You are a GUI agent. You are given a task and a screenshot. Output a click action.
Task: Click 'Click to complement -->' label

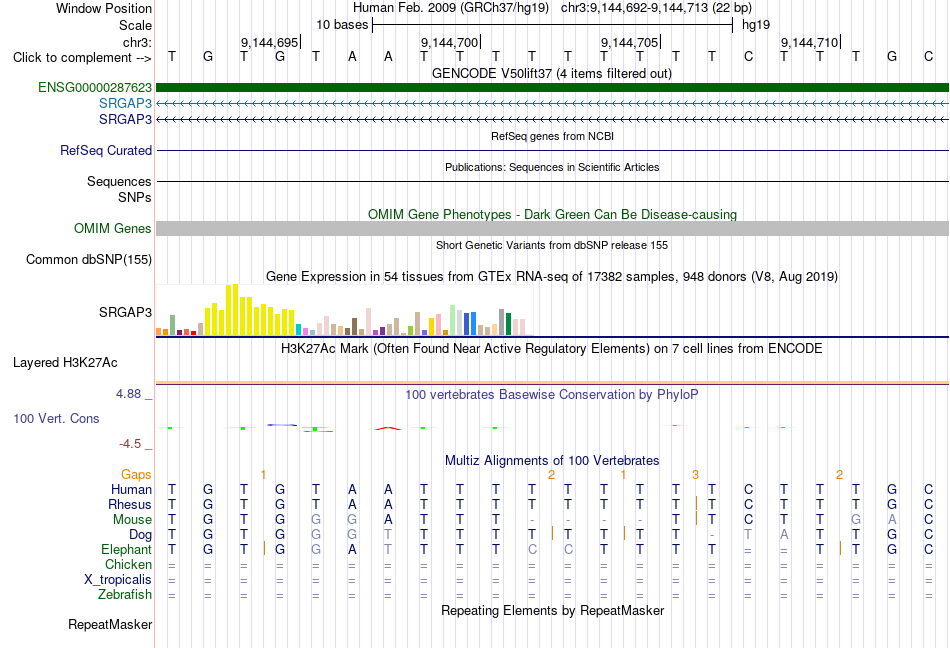pyautogui.click(x=82, y=58)
